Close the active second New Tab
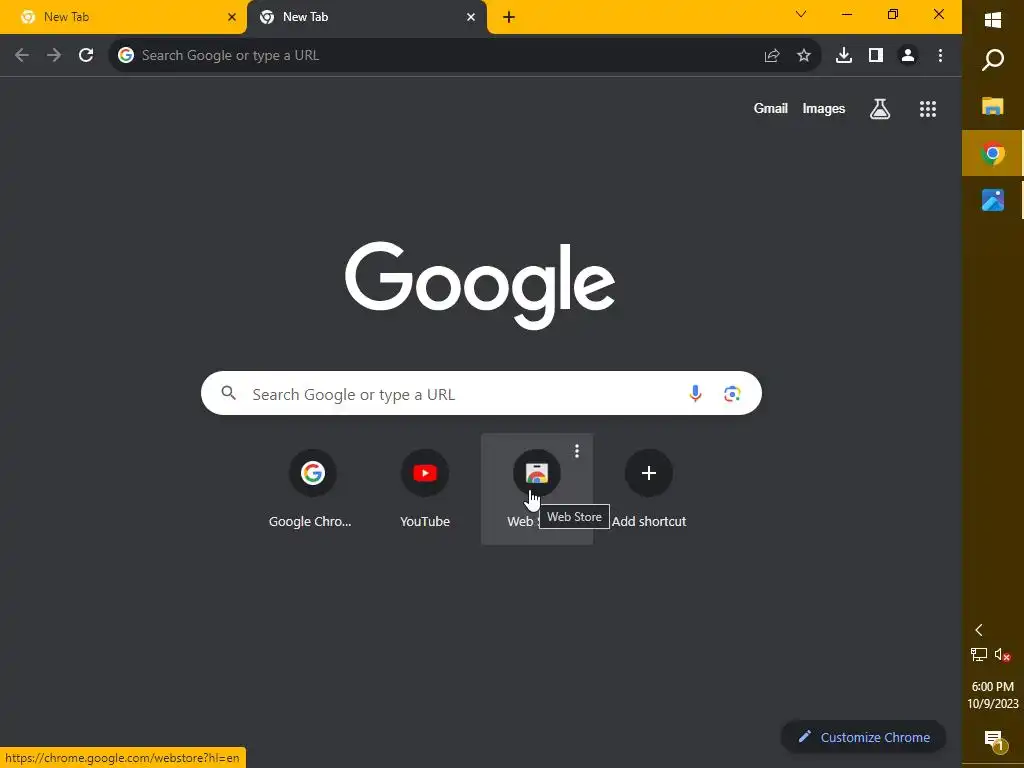The width and height of the screenshot is (1024, 768). (471, 17)
